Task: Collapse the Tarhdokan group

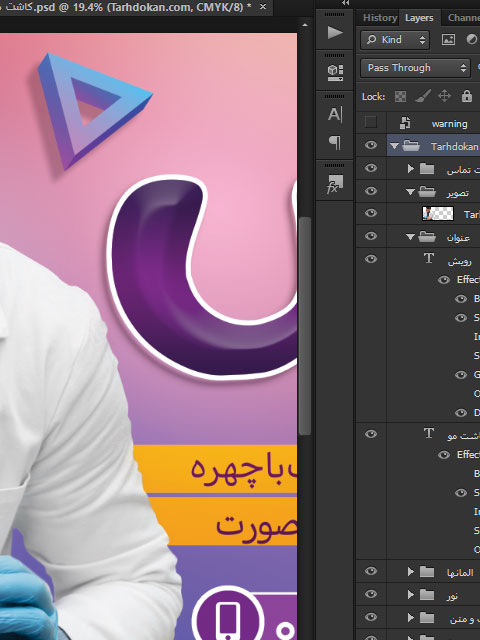Action: pyautogui.click(x=394, y=146)
